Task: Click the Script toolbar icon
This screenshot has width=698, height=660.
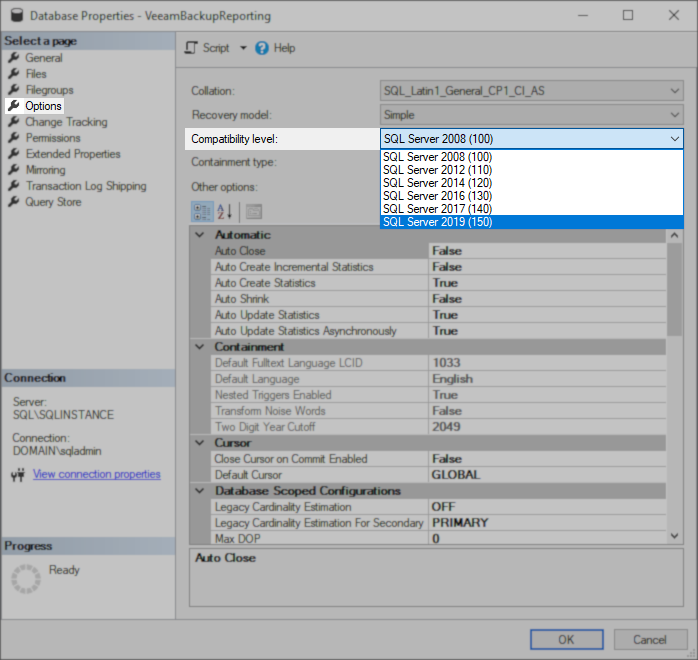Action: click(x=191, y=48)
